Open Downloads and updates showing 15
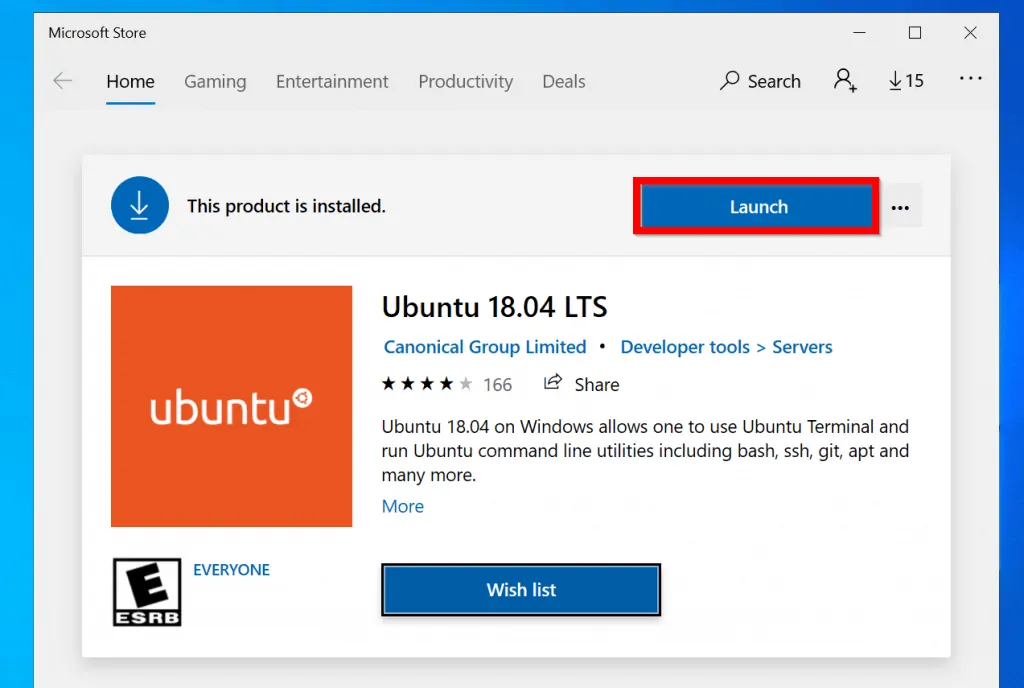The image size is (1024, 688). click(x=906, y=81)
